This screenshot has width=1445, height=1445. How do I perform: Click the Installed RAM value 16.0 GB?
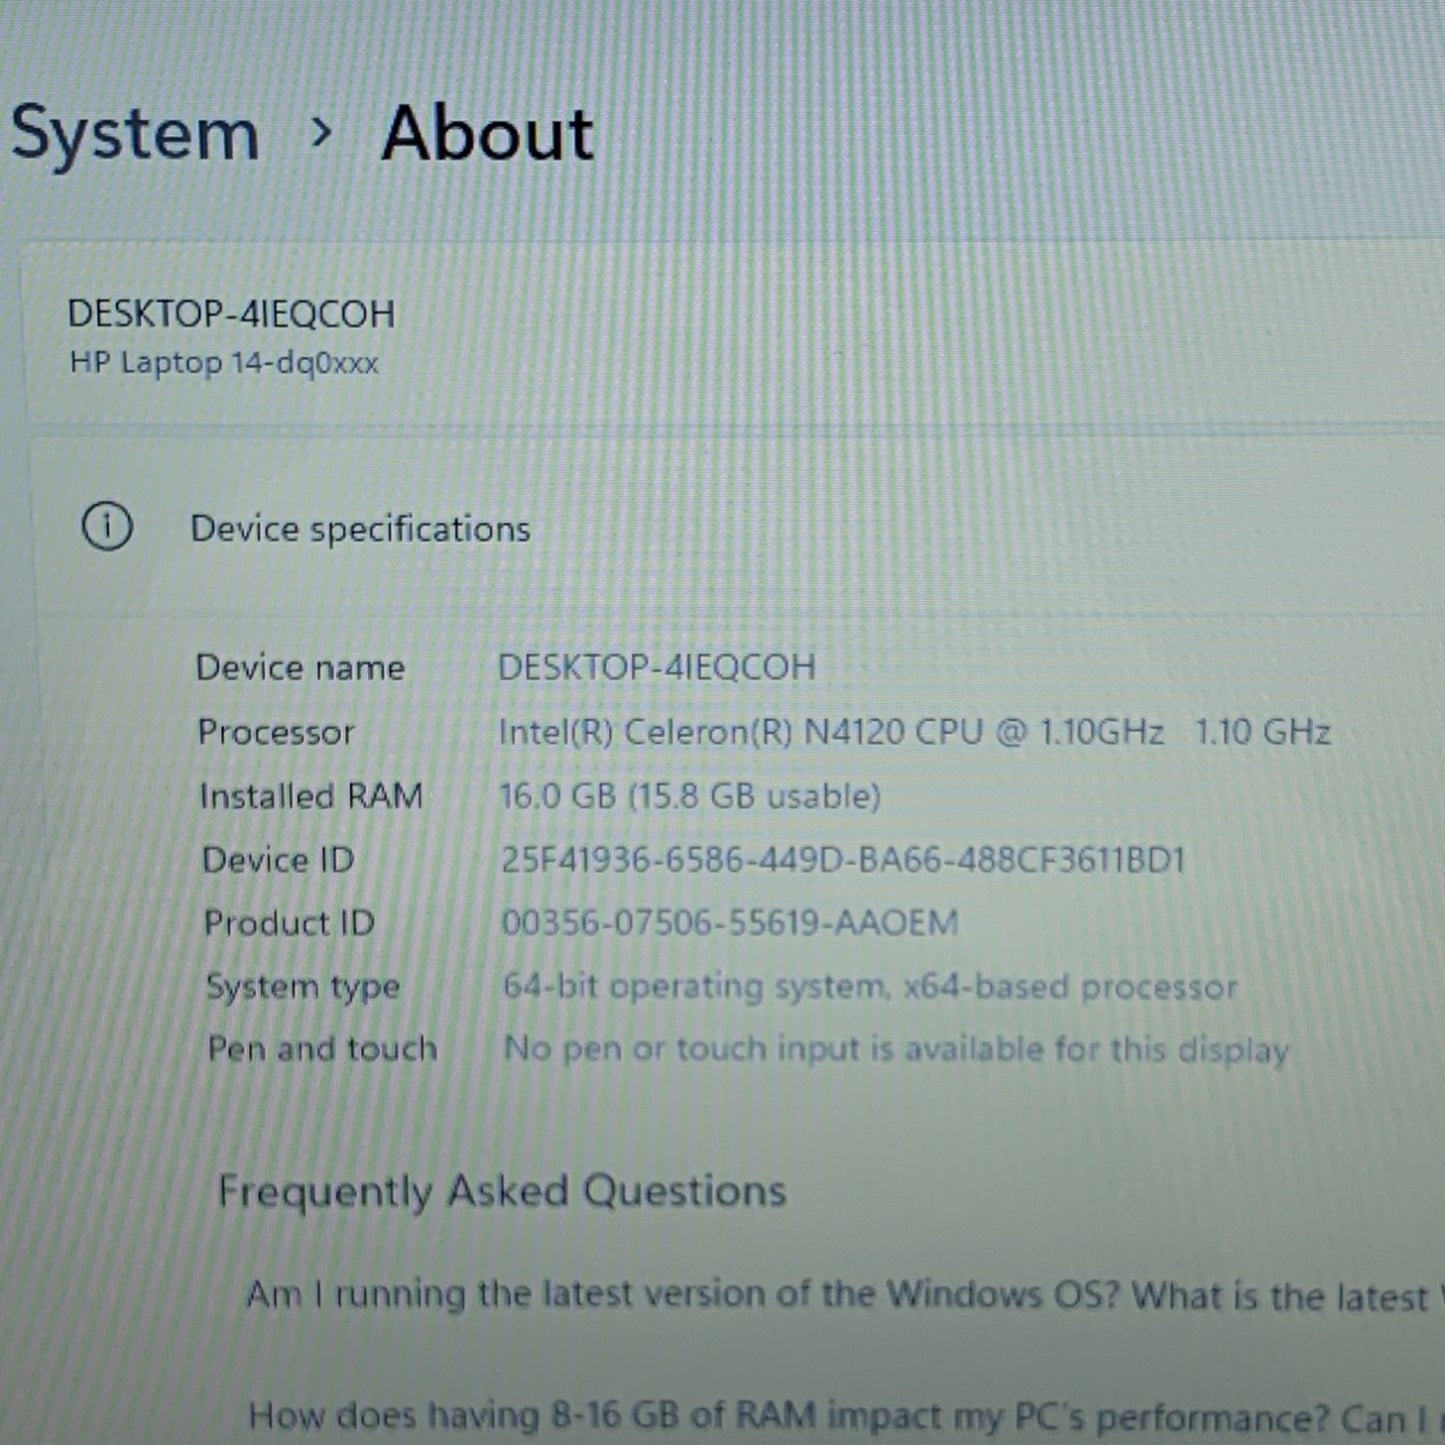(690, 796)
